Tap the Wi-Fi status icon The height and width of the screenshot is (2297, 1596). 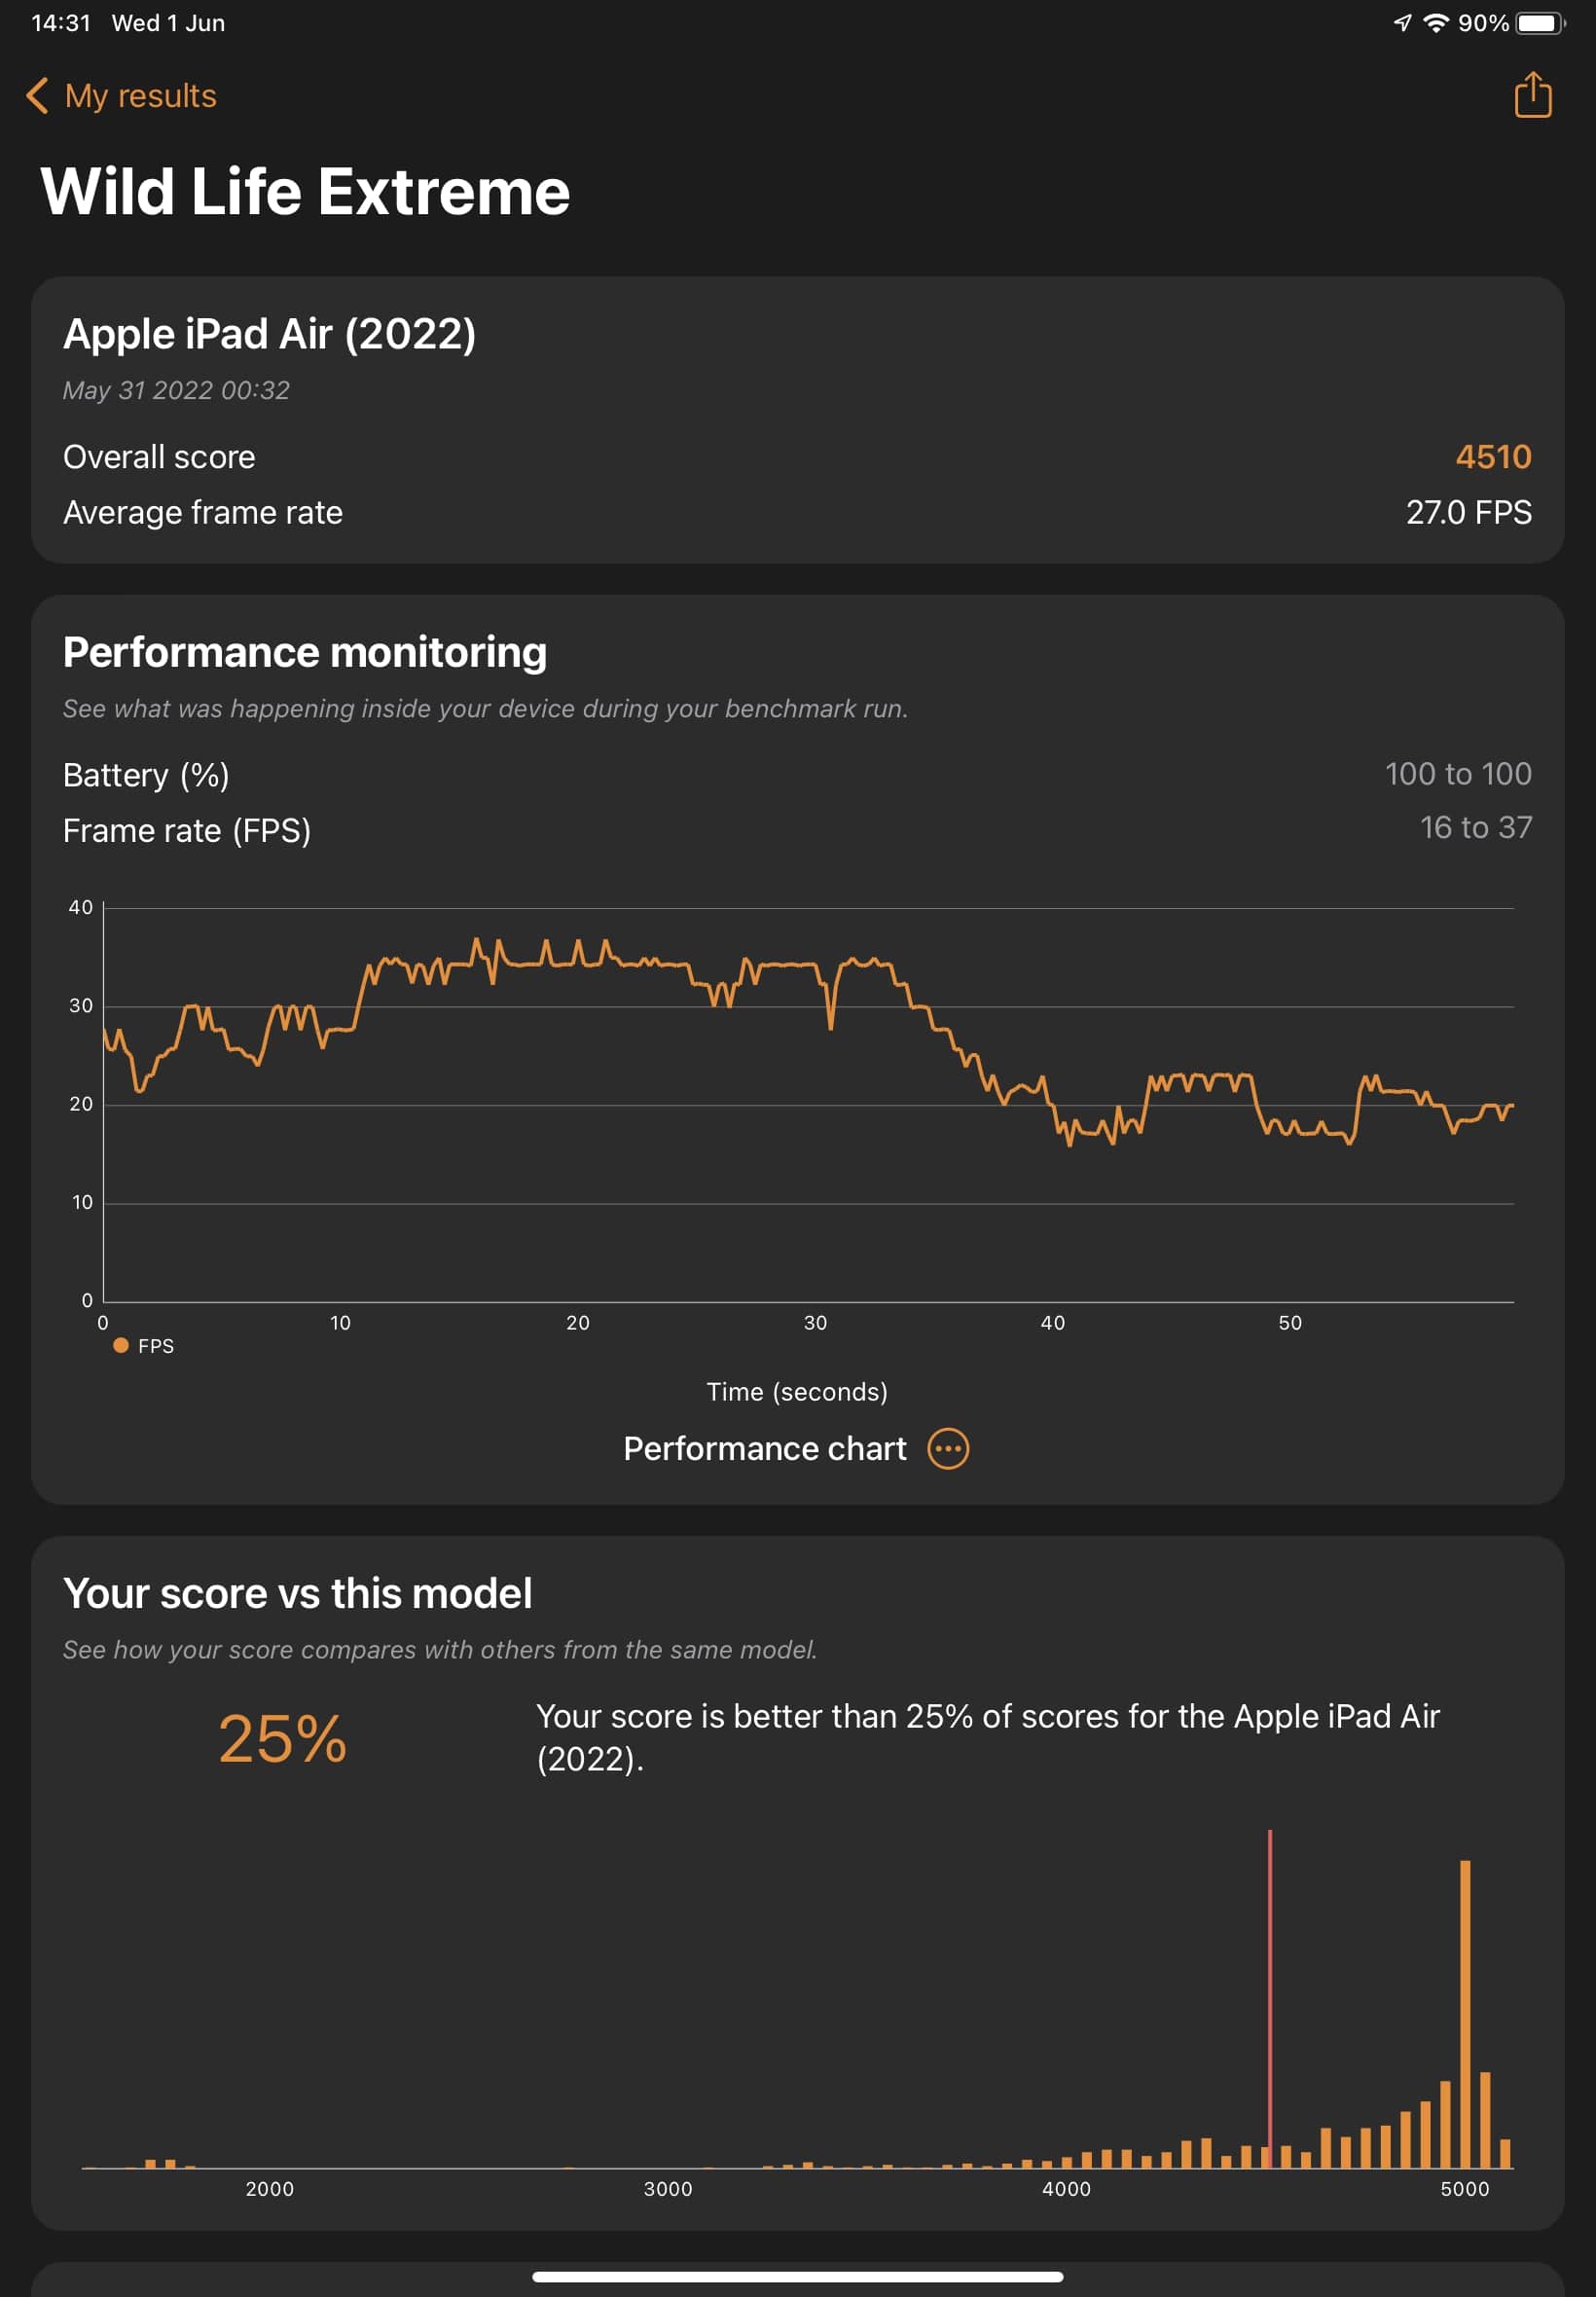coord(1435,23)
